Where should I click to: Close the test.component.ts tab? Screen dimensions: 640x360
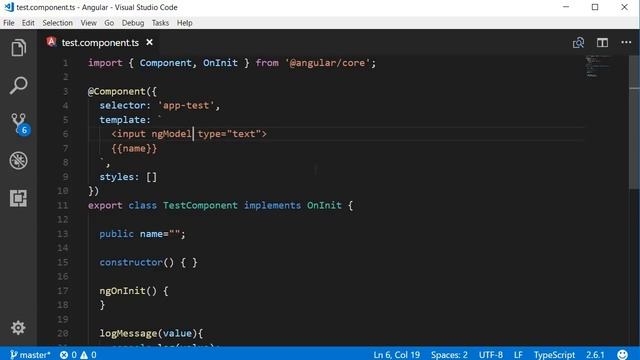149,42
